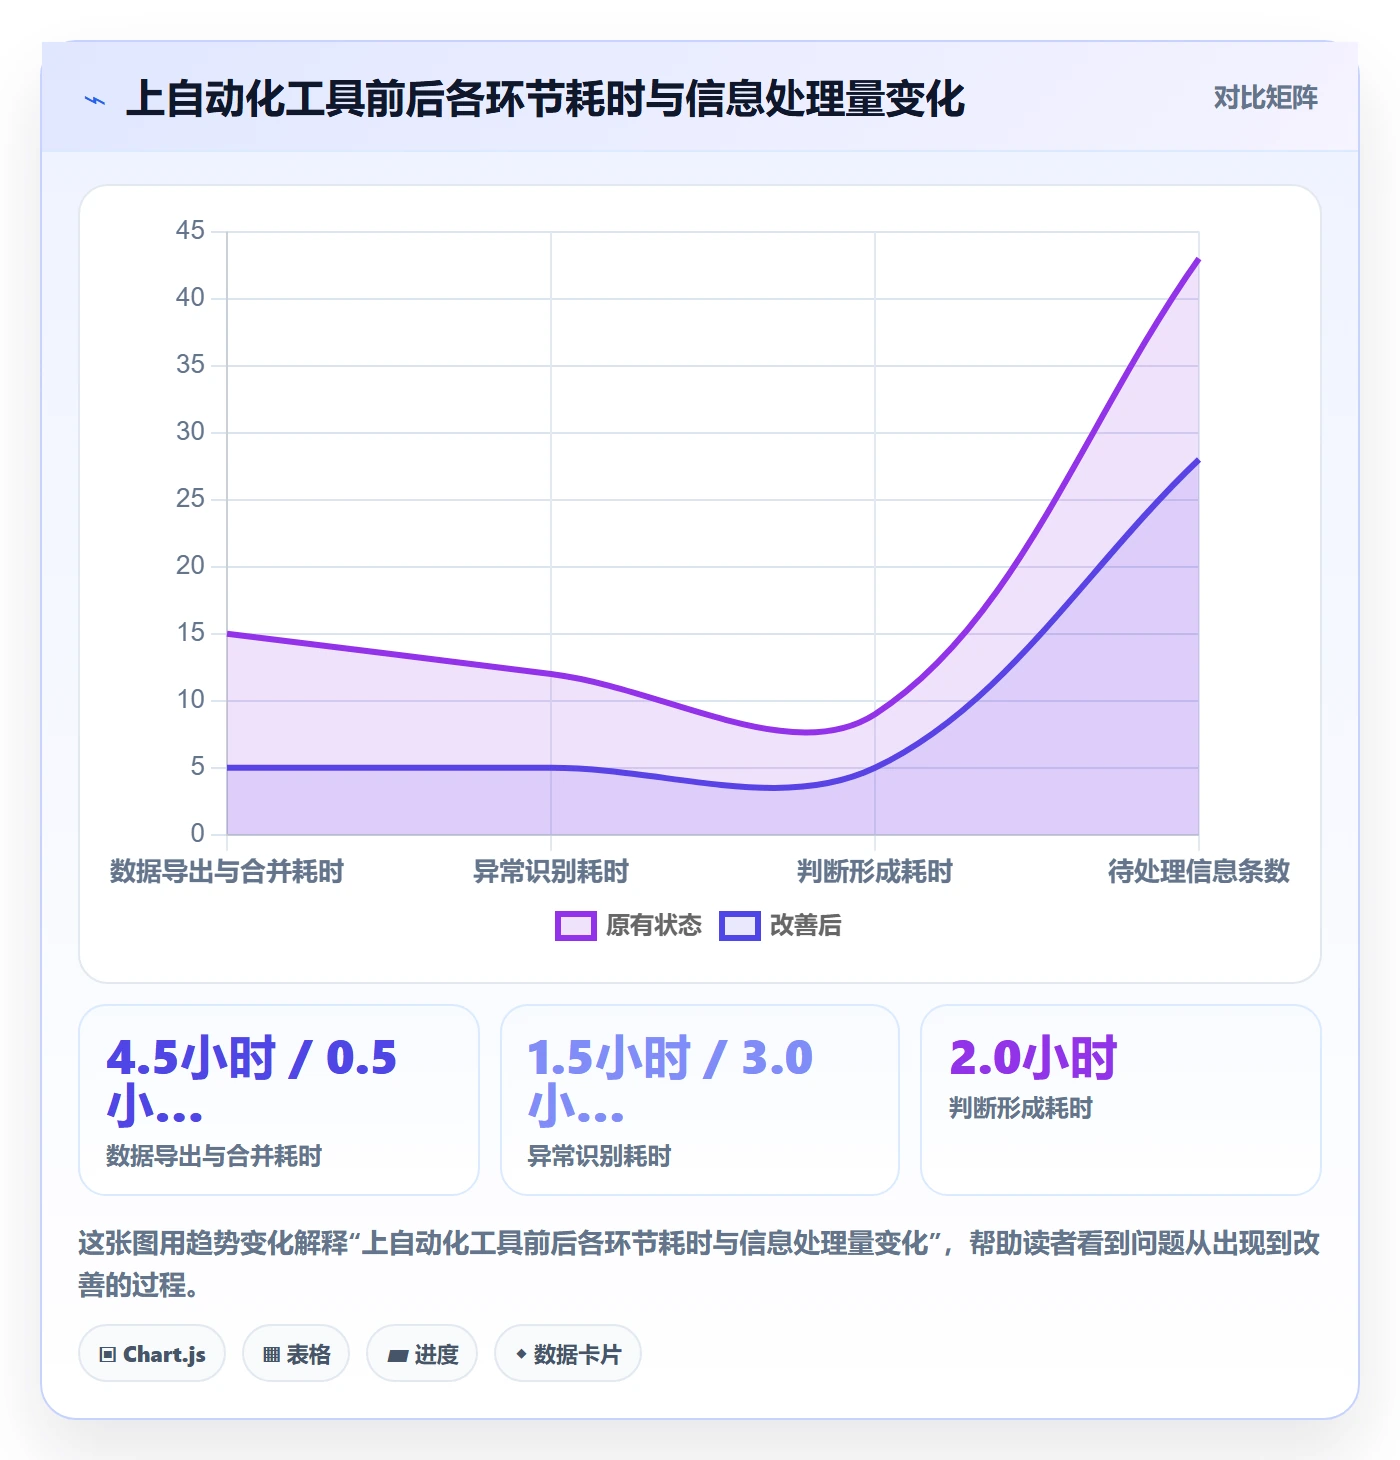Click the stat value 1.5小时 / 3.0 小…
Viewport: 1400px width, 1460px height.
point(670,1082)
